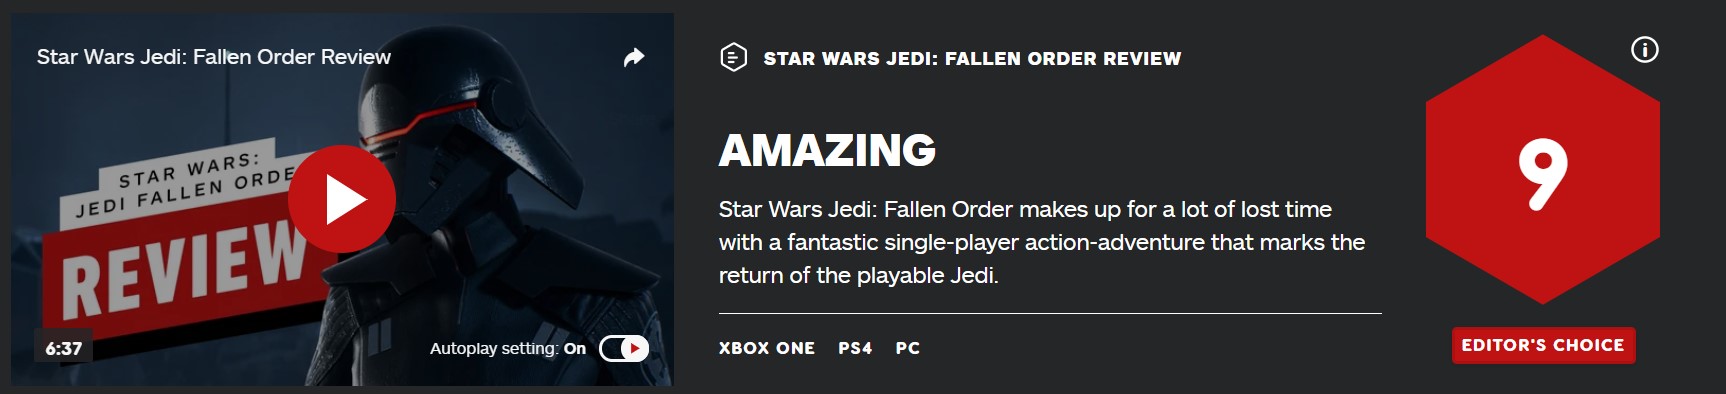Click the 'Autoplay setting:' label text
The image size is (1726, 394).
tap(494, 348)
